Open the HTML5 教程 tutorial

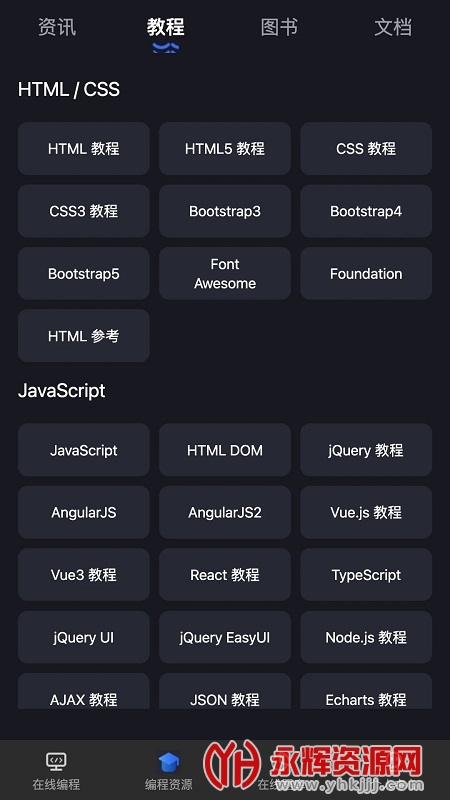225,148
